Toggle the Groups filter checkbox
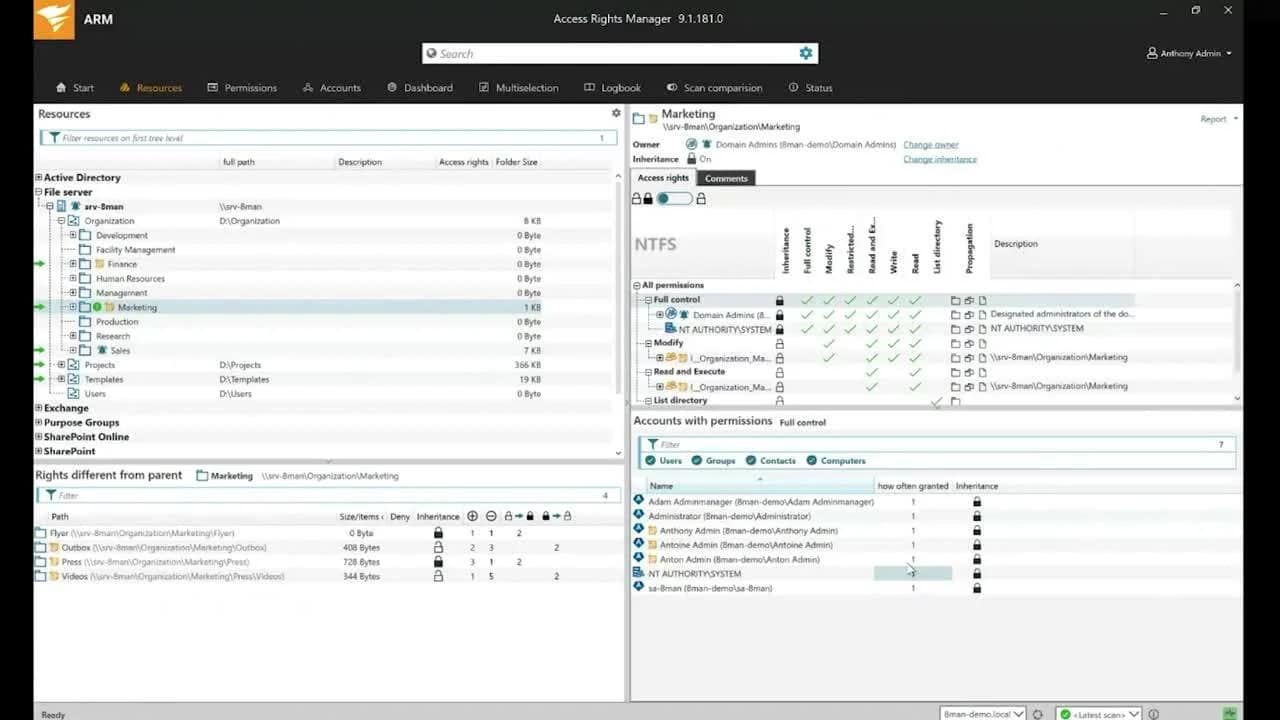Viewport: 1280px width, 720px height. [697, 461]
